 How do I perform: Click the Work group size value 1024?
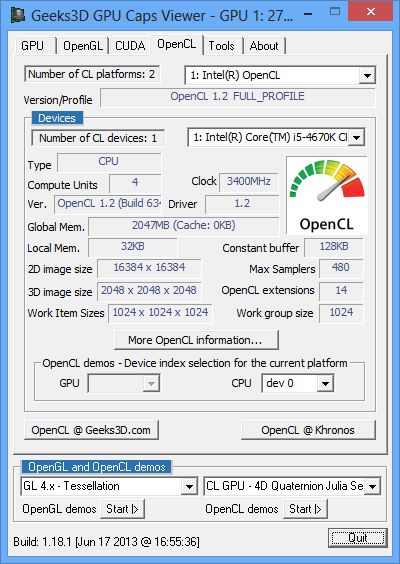[x=341, y=313]
